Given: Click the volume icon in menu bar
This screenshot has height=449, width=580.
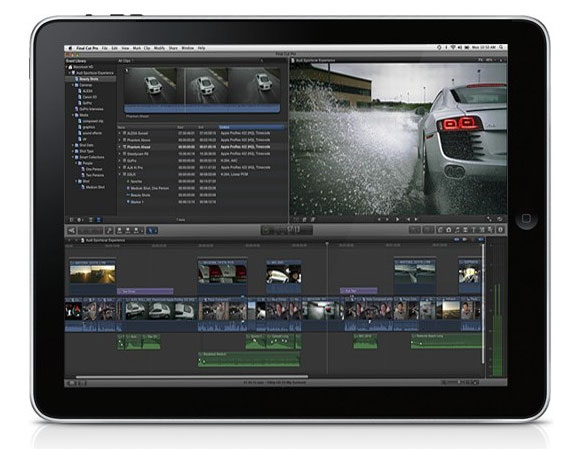Looking at the screenshot, I should [x=460, y=47].
